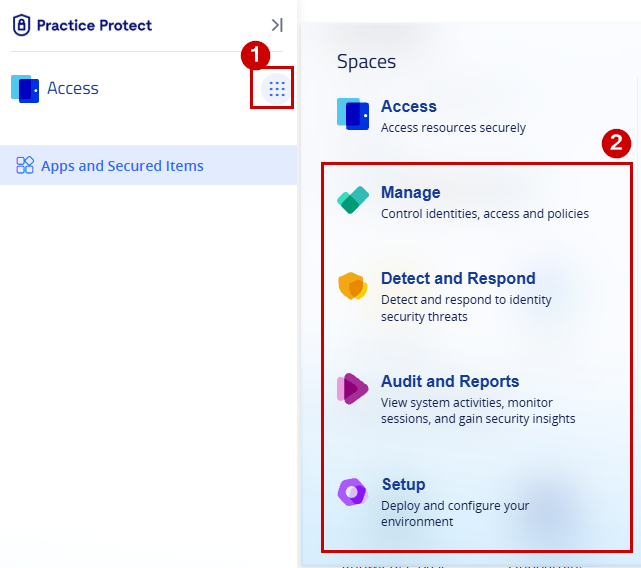
Task: Open the Setup space
Action: pyautogui.click(x=403, y=485)
